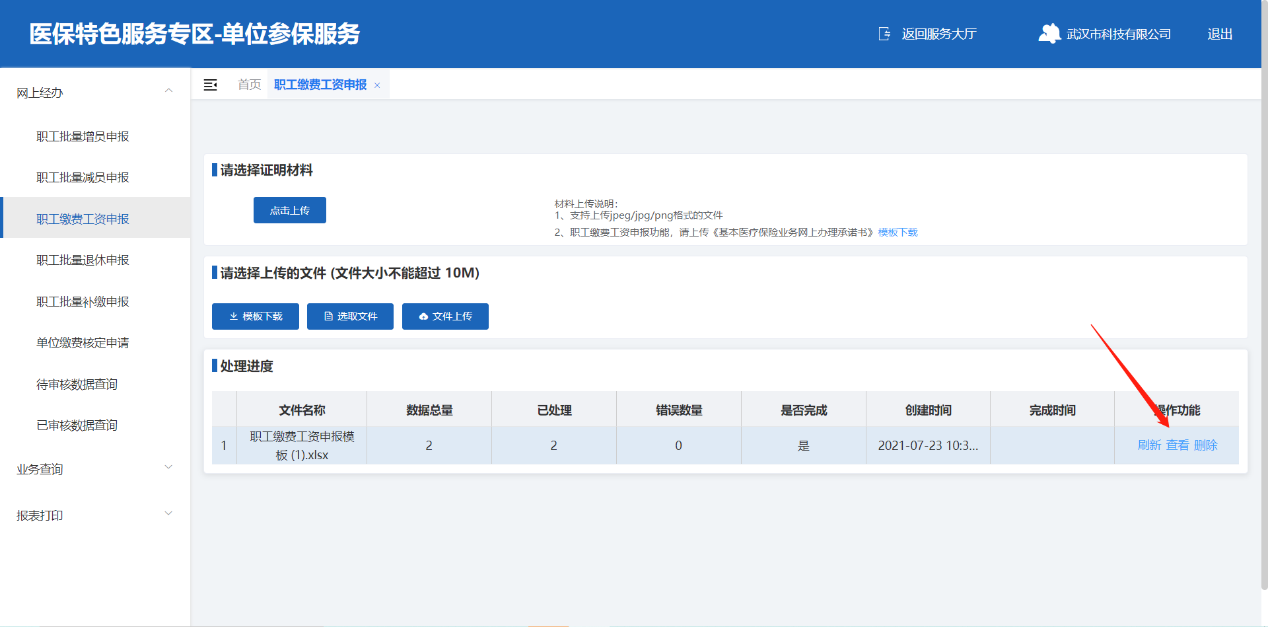Click the 模板下载 hyperlink in upload notes
The width and height of the screenshot is (1268, 627).
[x=898, y=232]
